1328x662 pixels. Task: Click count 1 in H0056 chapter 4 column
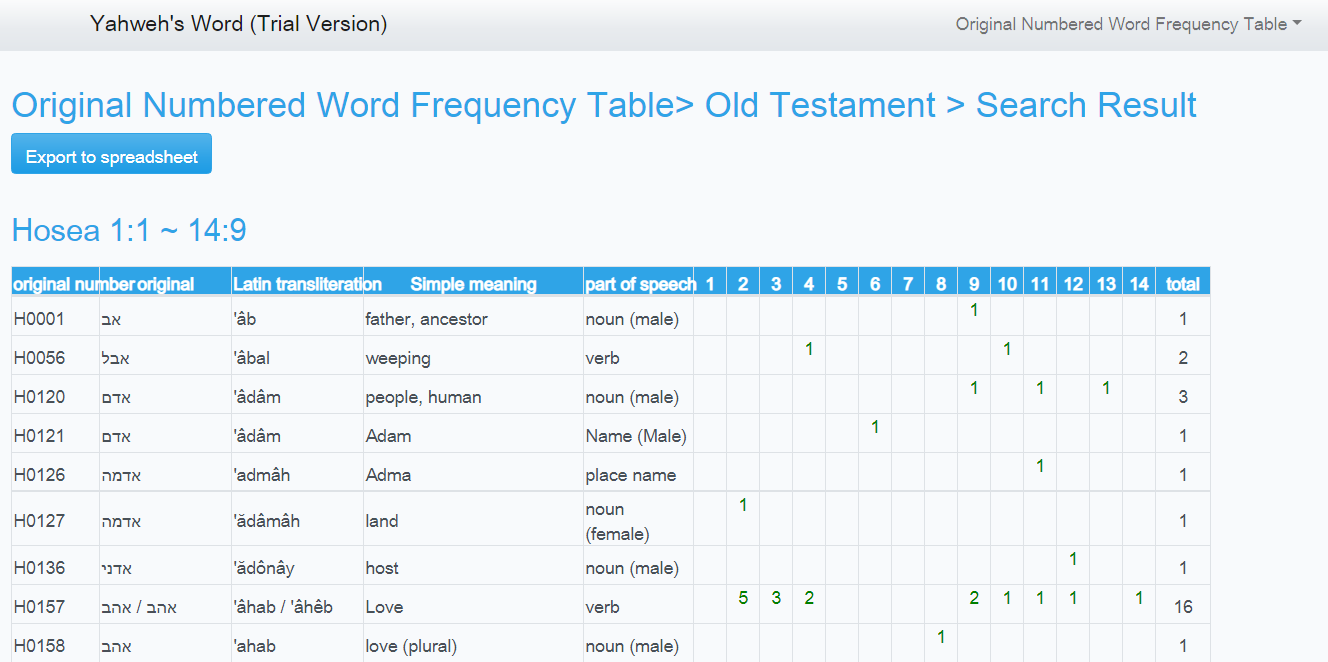click(x=809, y=349)
